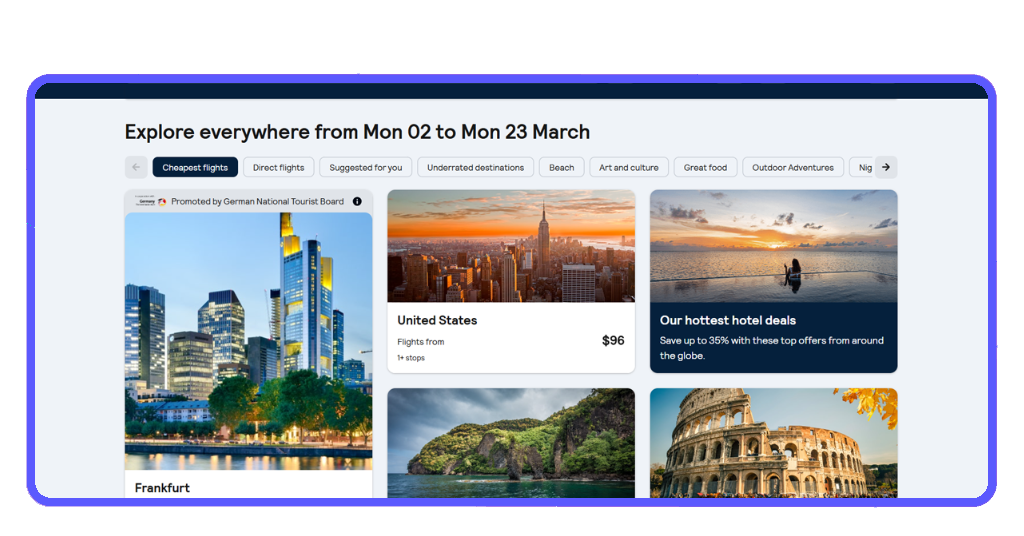Open the Frankfurt skyline photo card
This screenshot has width=1024, height=536.
249,341
